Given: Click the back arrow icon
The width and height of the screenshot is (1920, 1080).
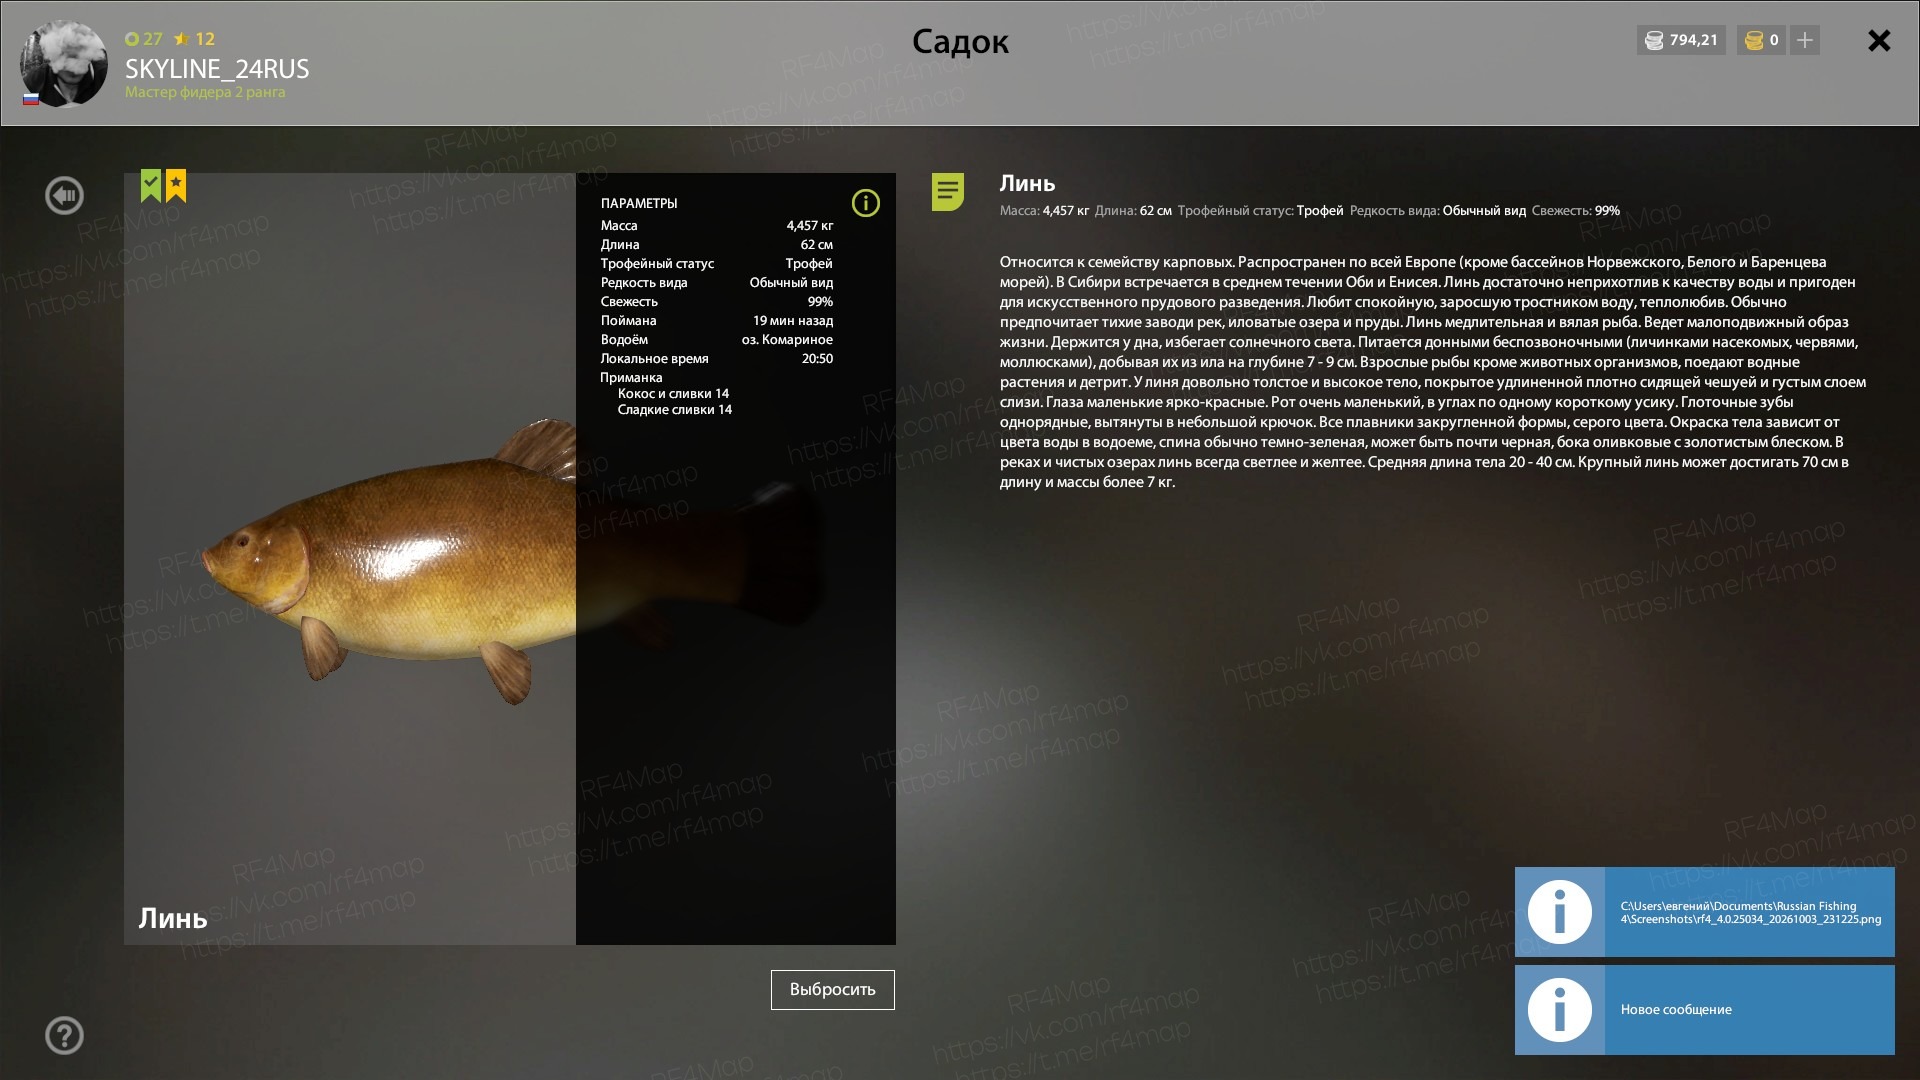Looking at the screenshot, I should [x=64, y=195].
